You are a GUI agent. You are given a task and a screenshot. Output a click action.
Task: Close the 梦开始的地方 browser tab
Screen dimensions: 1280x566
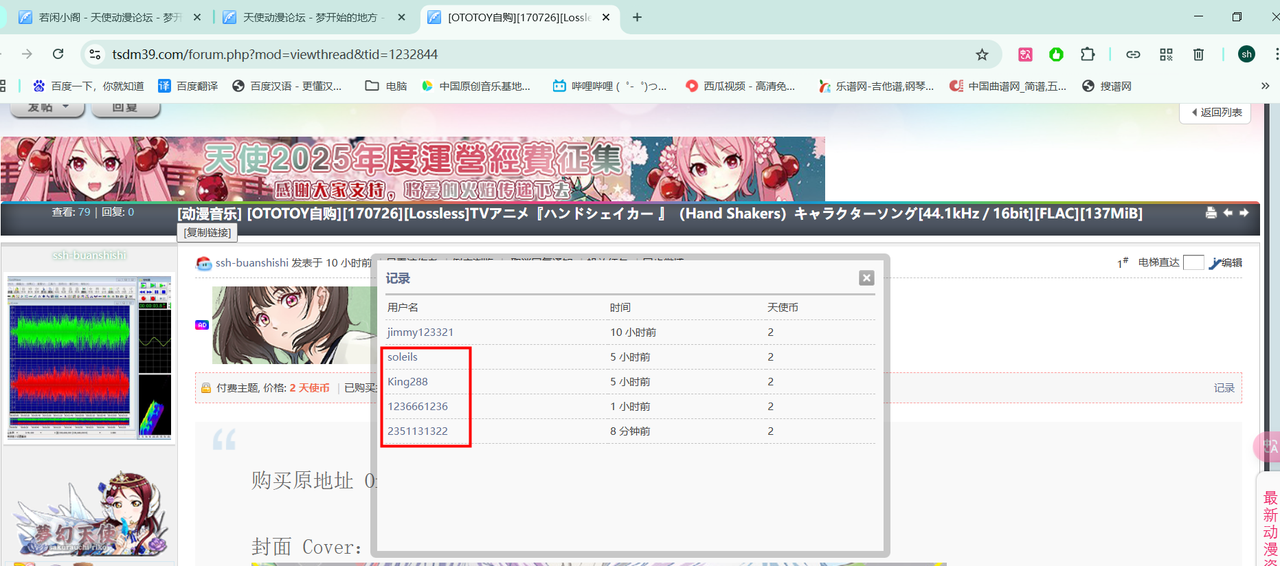coord(401,17)
